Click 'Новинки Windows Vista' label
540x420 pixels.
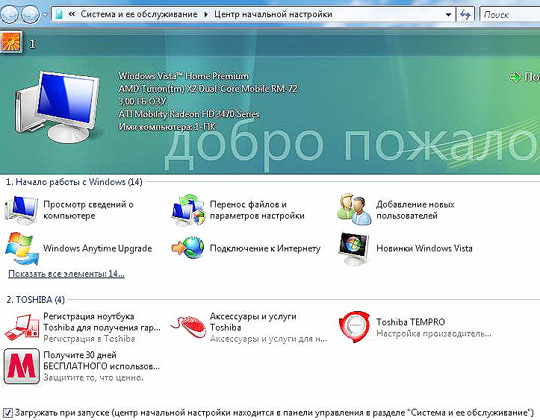pos(424,248)
